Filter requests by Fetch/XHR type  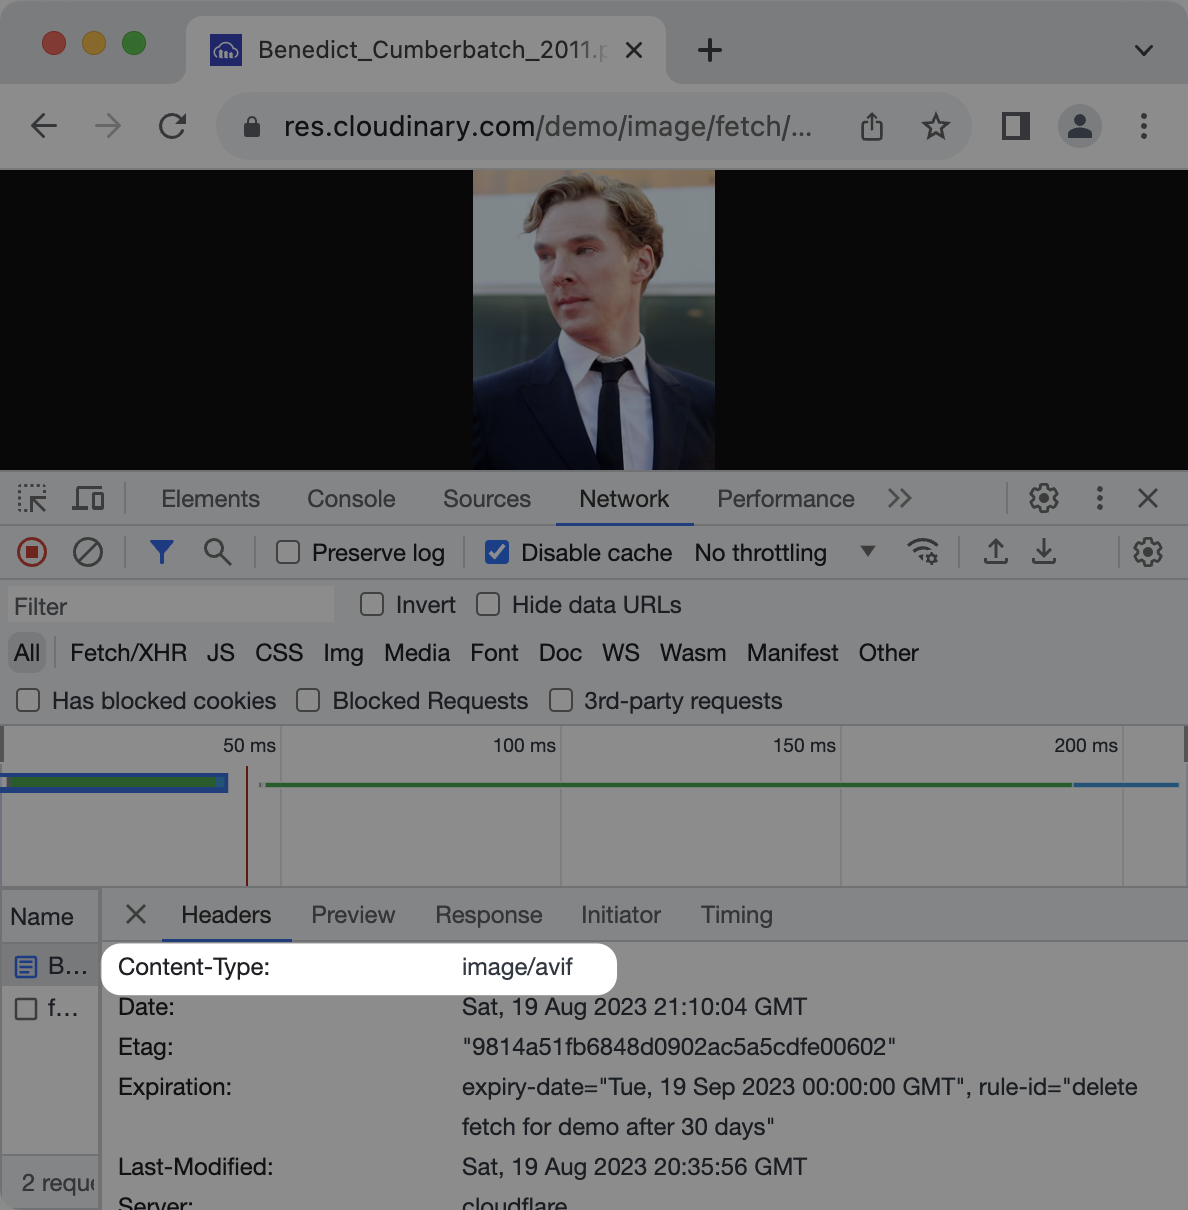pos(129,653)
